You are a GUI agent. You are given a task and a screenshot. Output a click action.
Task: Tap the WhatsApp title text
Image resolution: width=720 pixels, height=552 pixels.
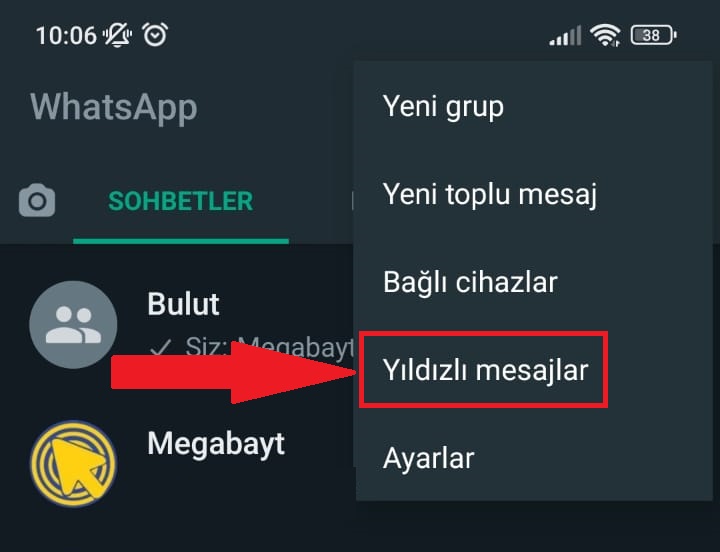click(x=114, y=107)
